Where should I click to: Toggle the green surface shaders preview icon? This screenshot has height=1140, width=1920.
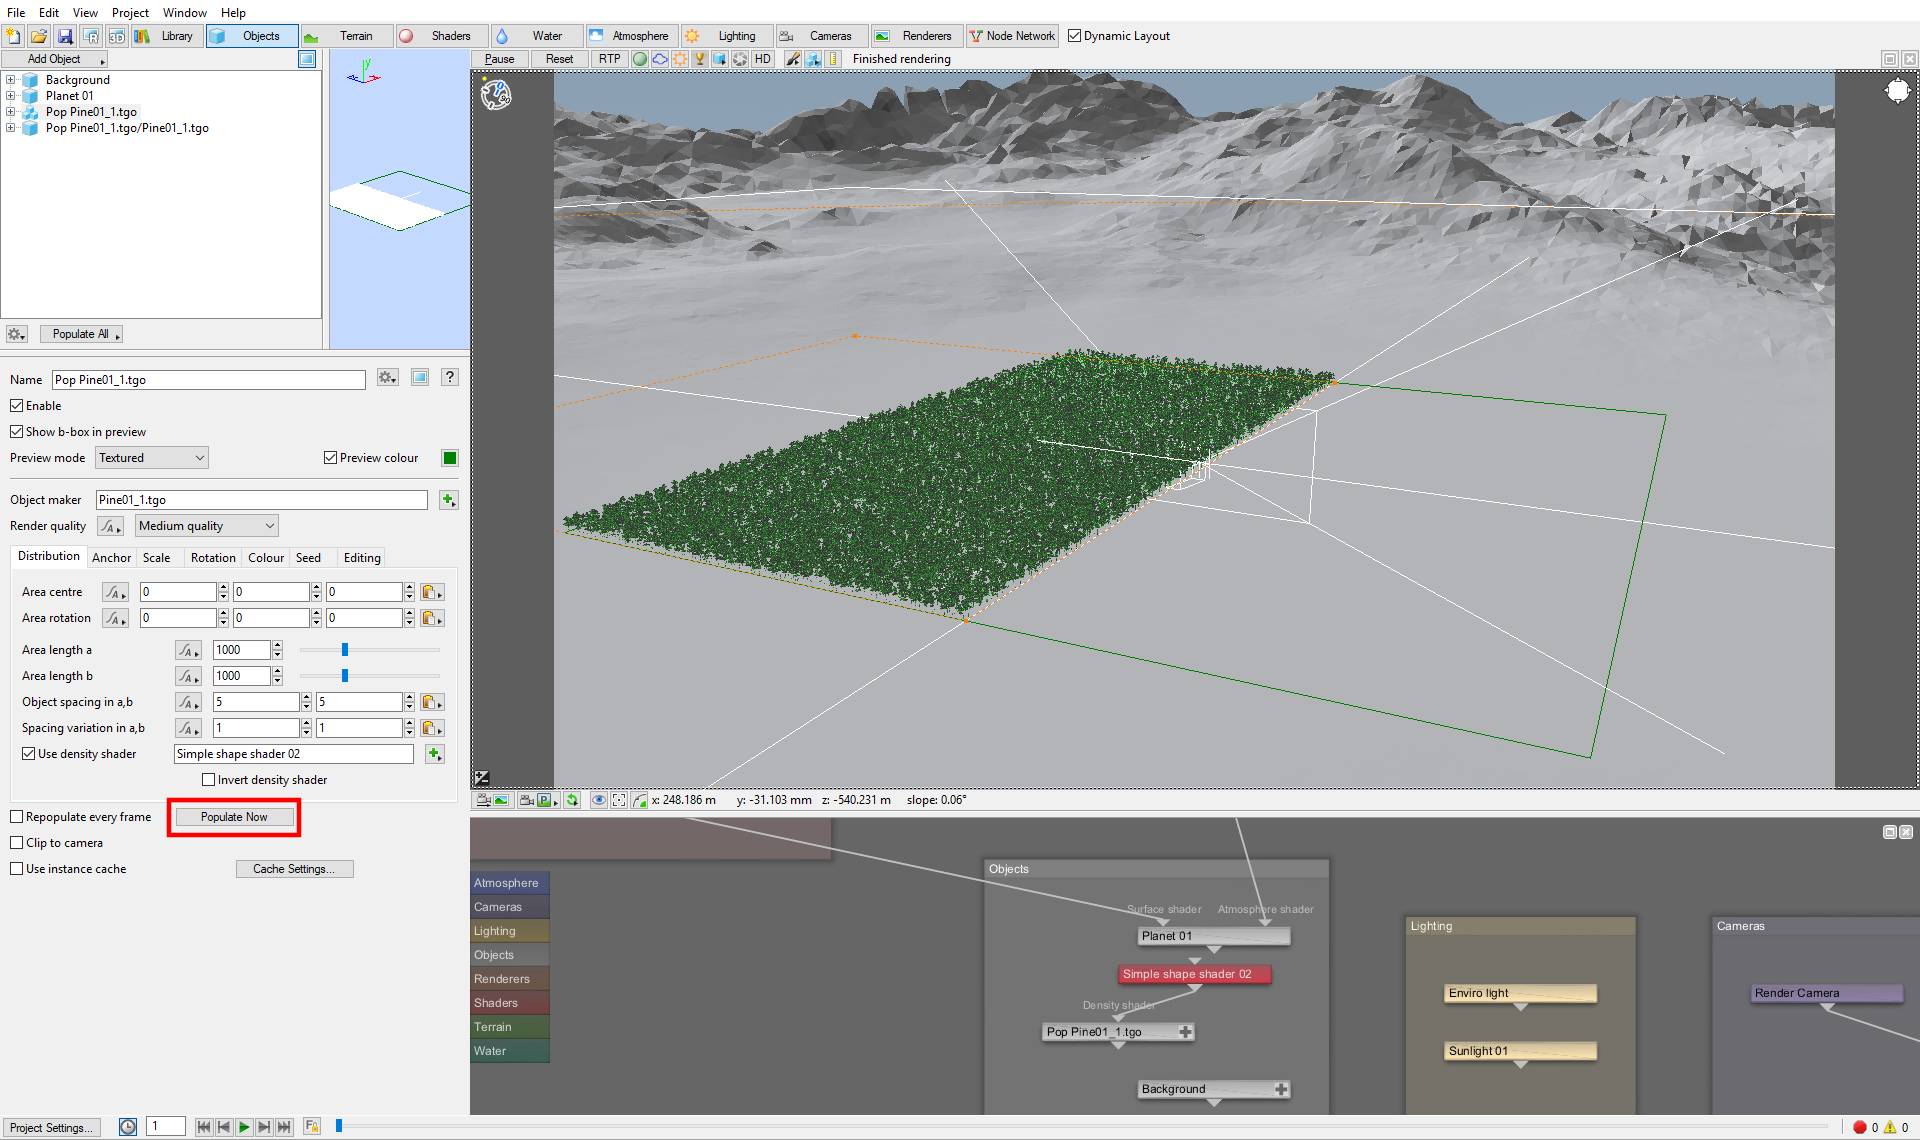pyautogui.click(x=640, y=59)
